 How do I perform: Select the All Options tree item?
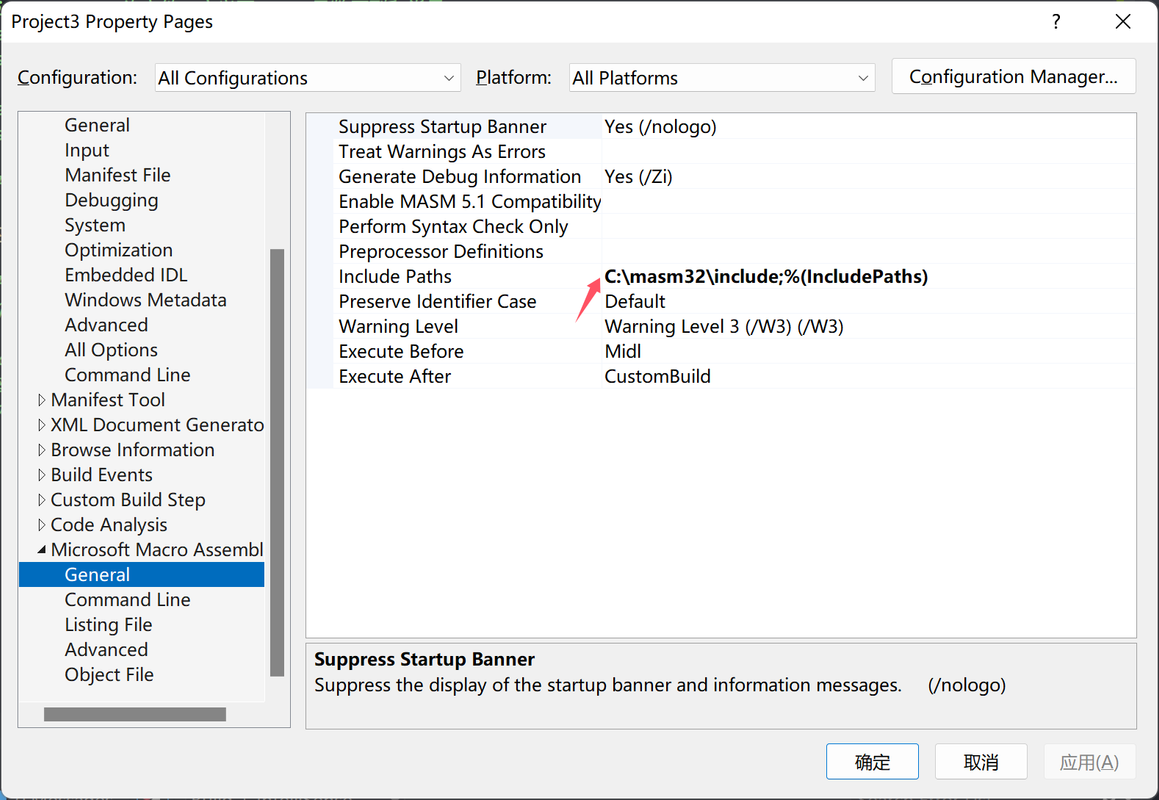(111, 350)
